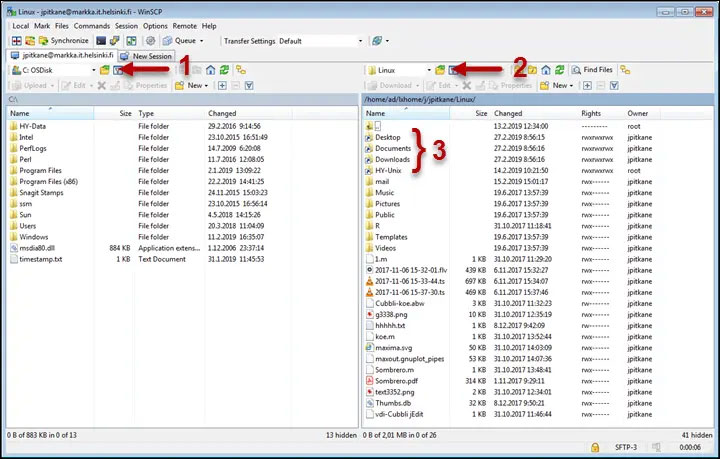Viewport: 720px width, 459px height.
Task: Sort local files by Name column
Action: pos(50,113)
